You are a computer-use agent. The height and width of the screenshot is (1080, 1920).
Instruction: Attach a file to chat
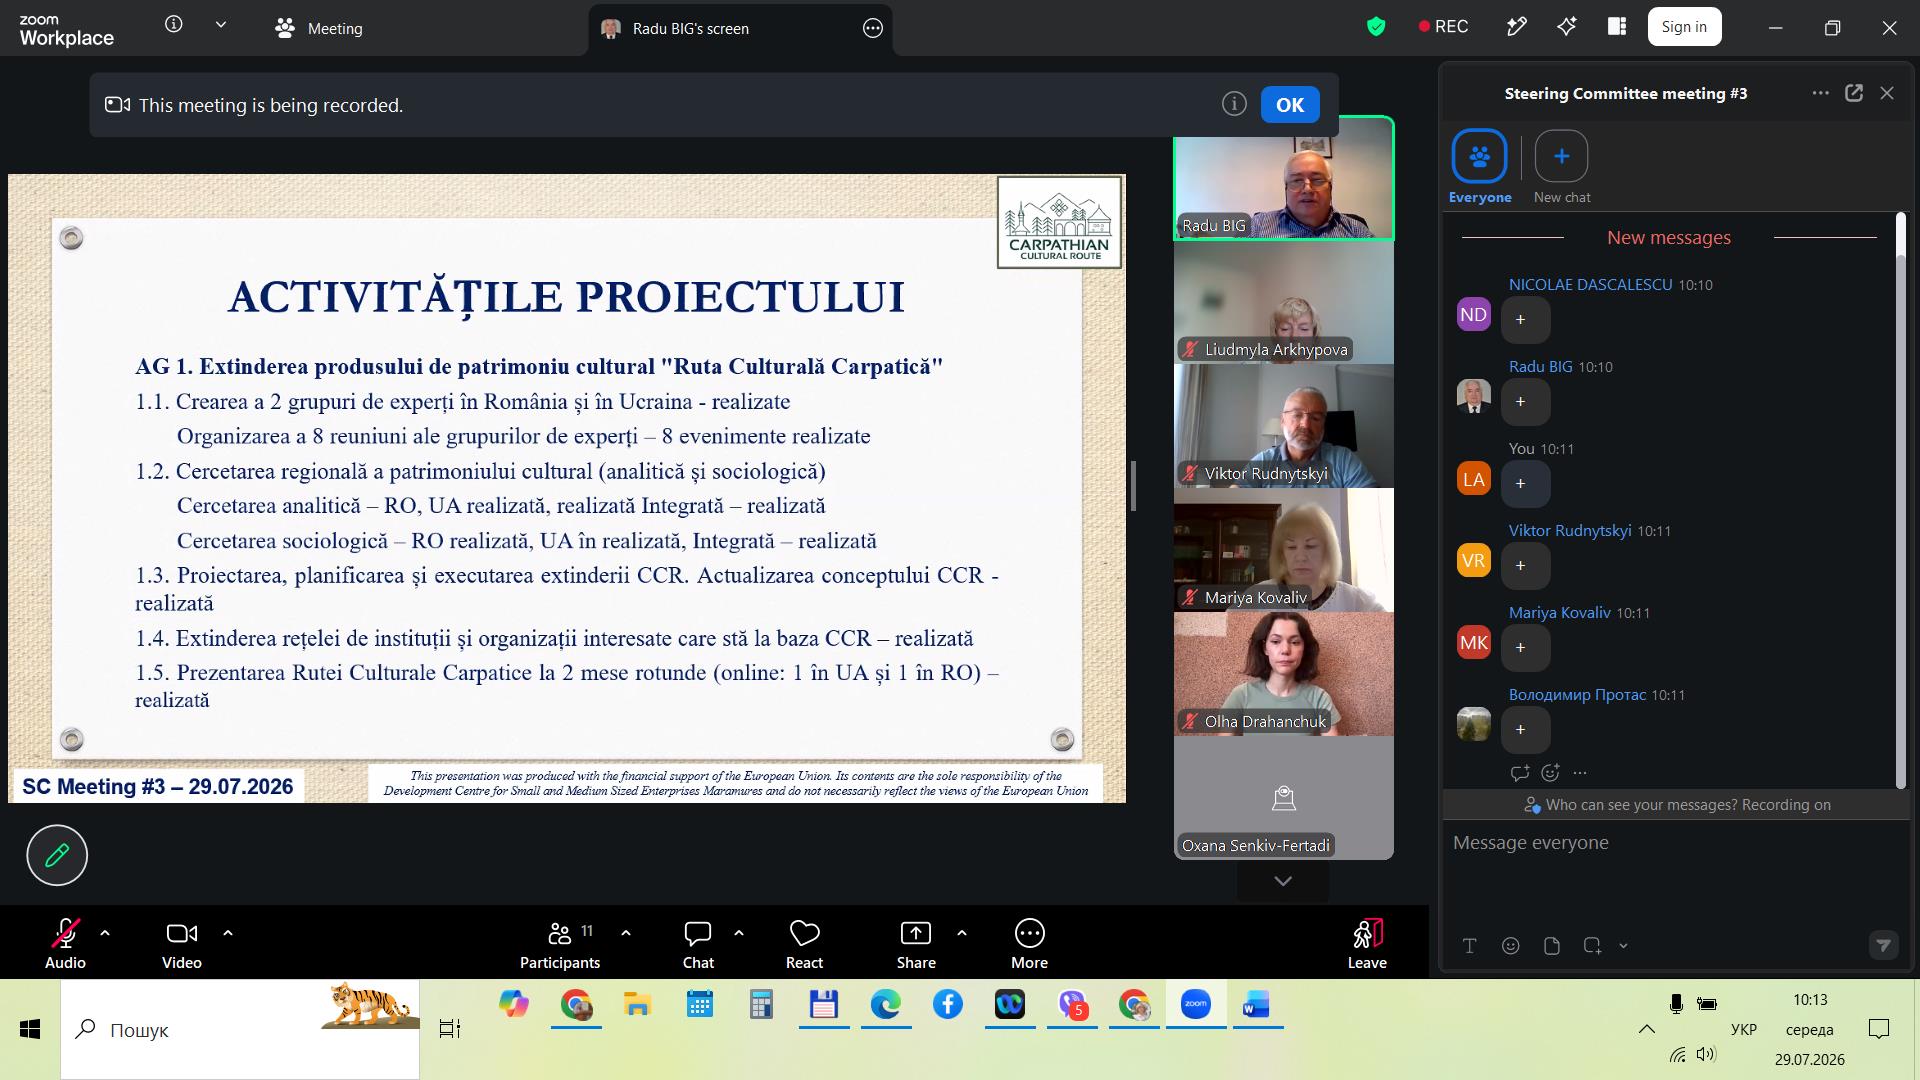[1552, 946]
